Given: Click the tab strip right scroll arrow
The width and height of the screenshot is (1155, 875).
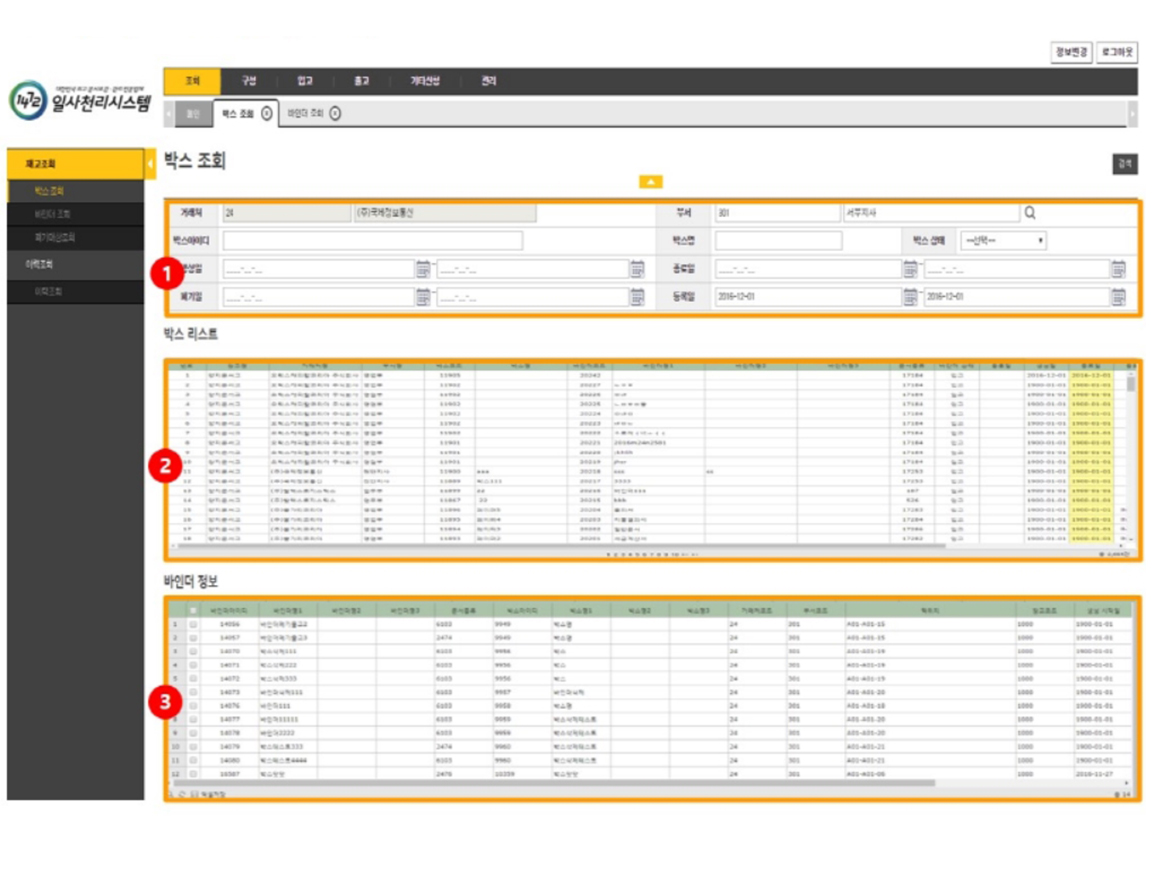Looking at the screenshot, I should (1133, 113).
